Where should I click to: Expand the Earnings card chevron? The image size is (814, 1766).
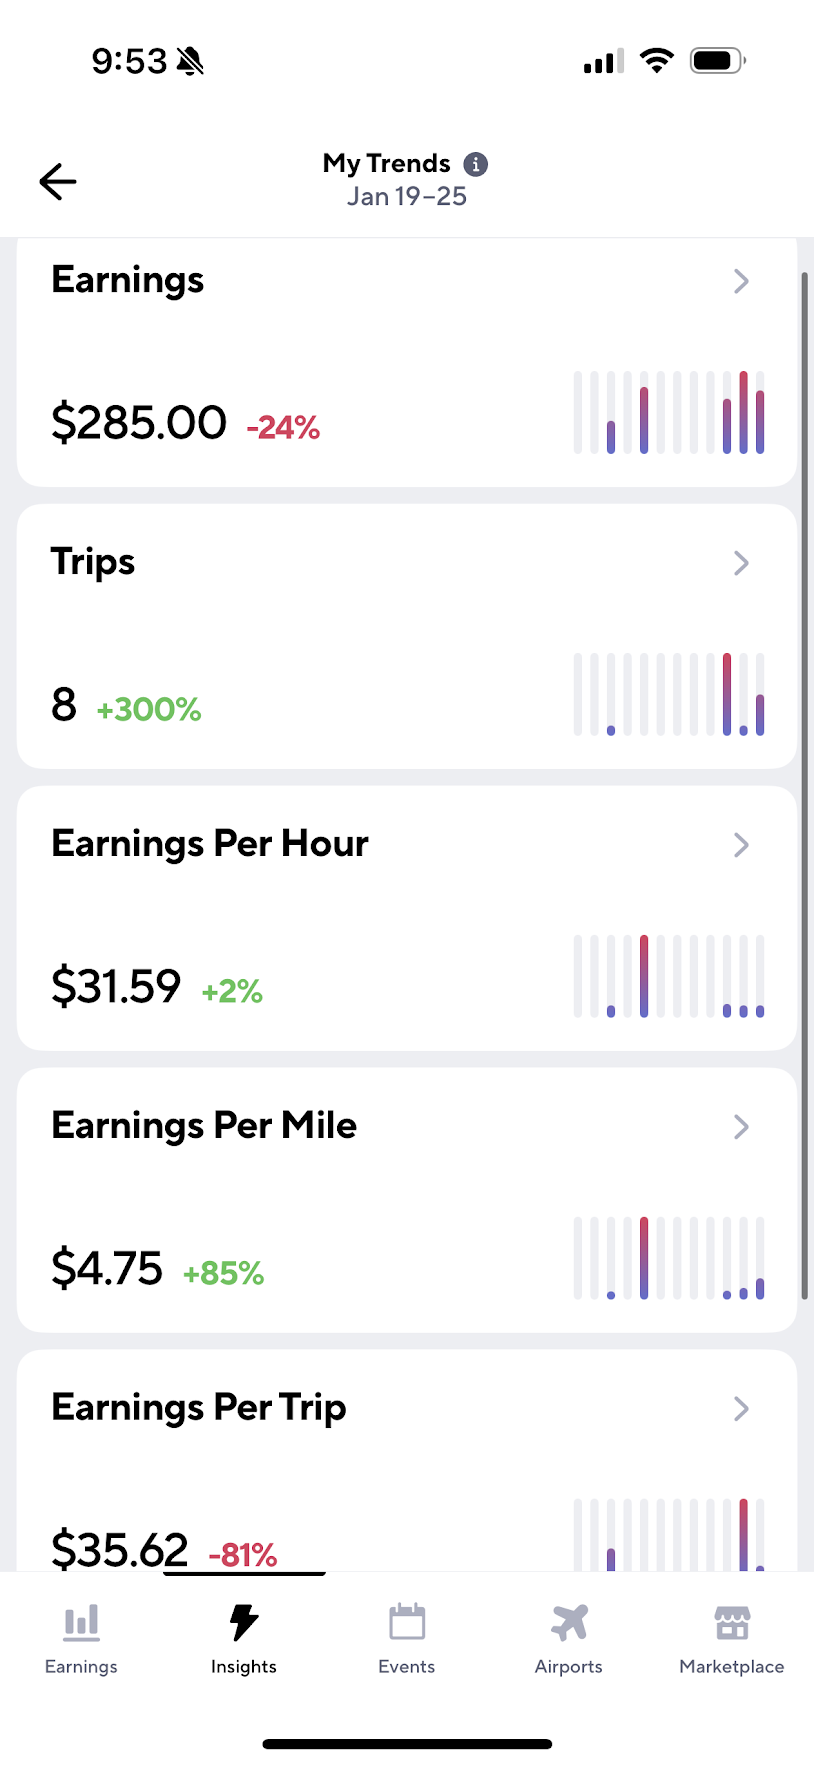(x=741, y=281)
